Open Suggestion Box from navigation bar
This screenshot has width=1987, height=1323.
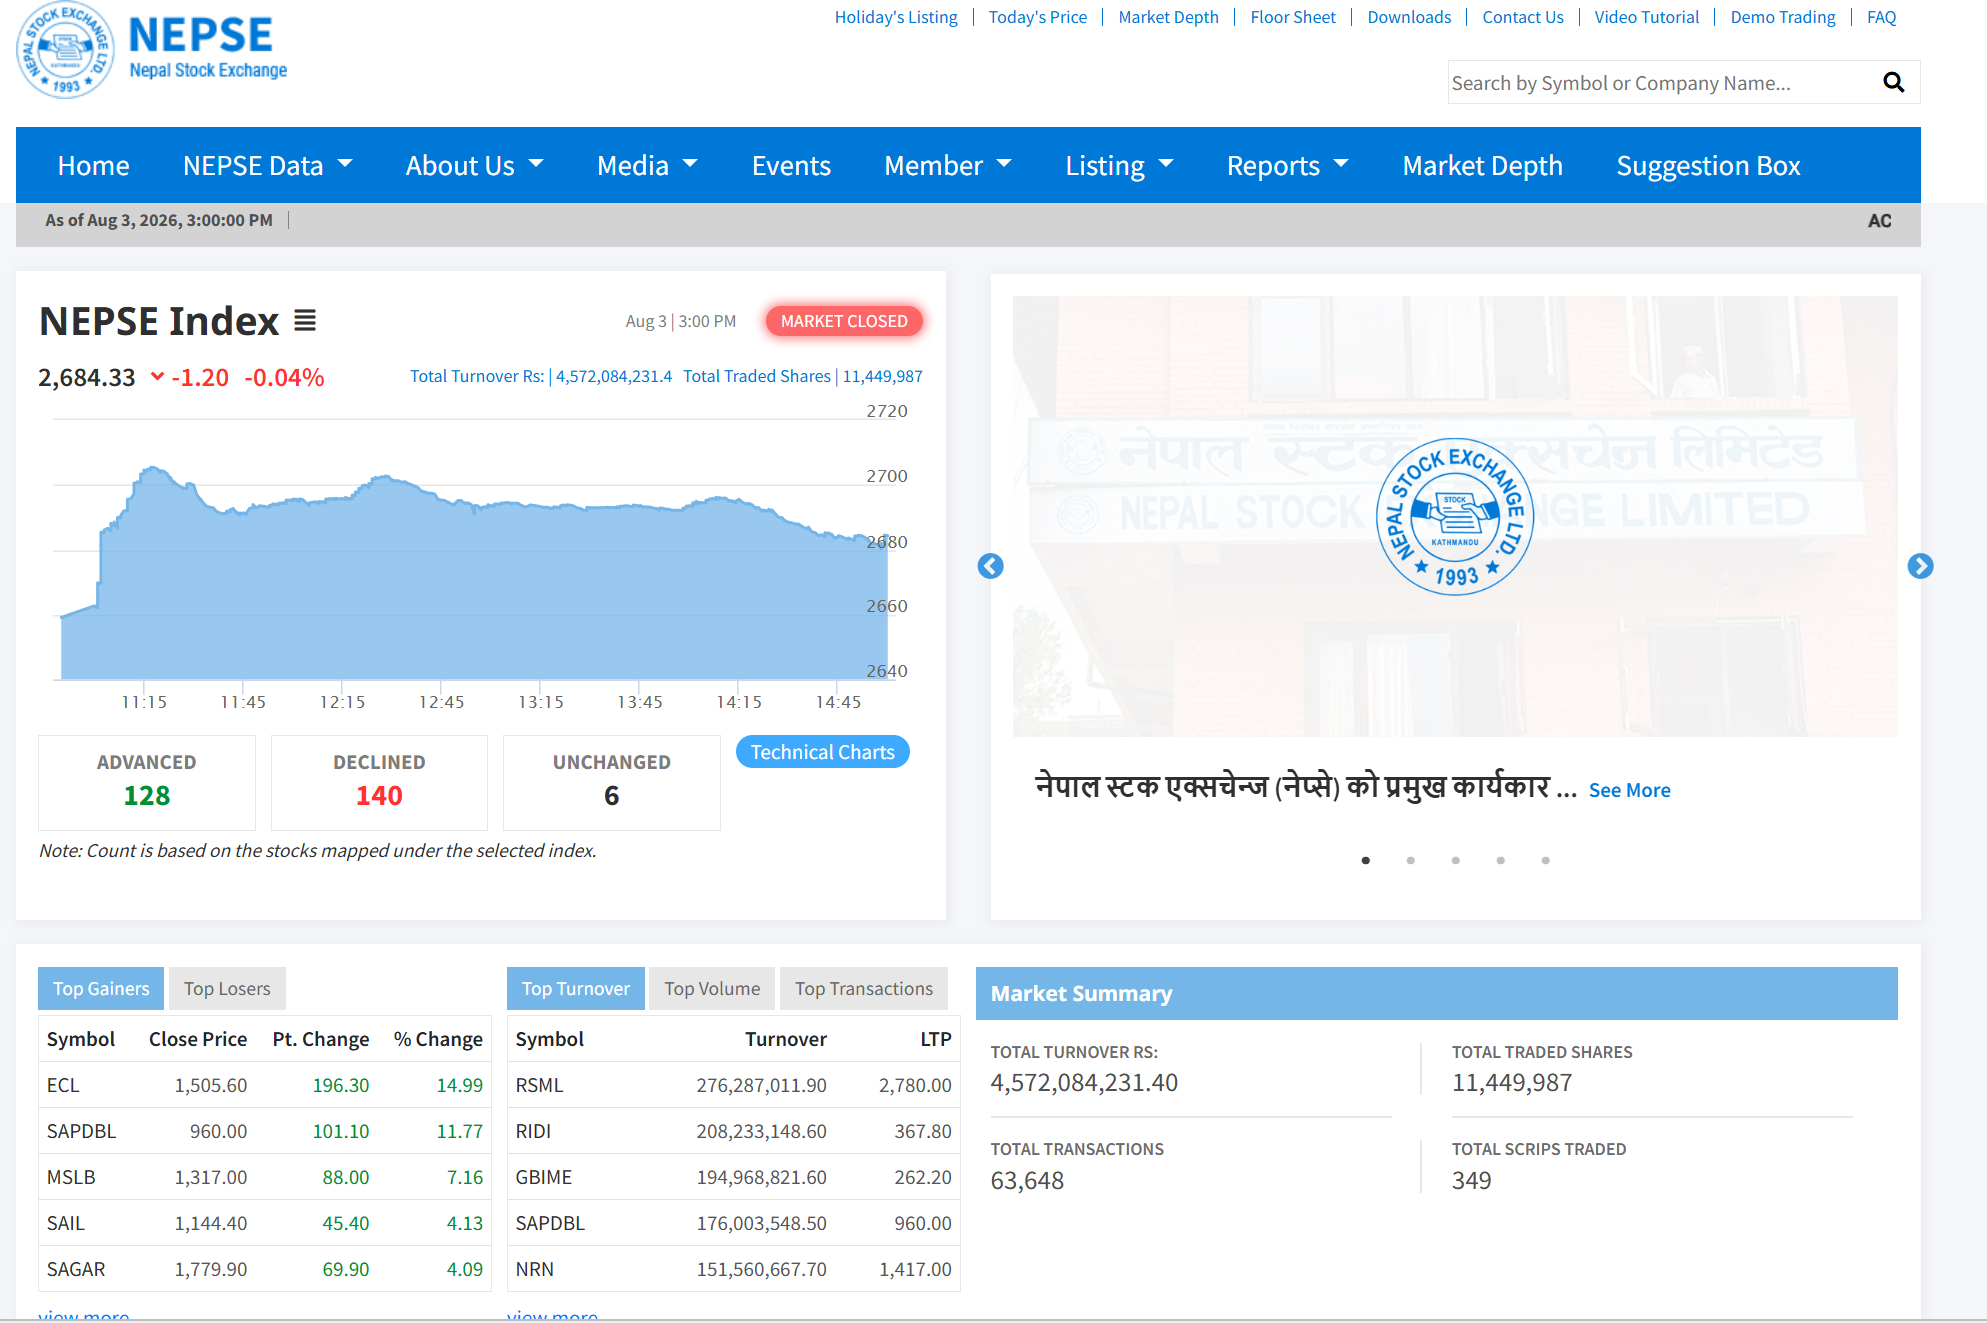(x=1708, y=165)
